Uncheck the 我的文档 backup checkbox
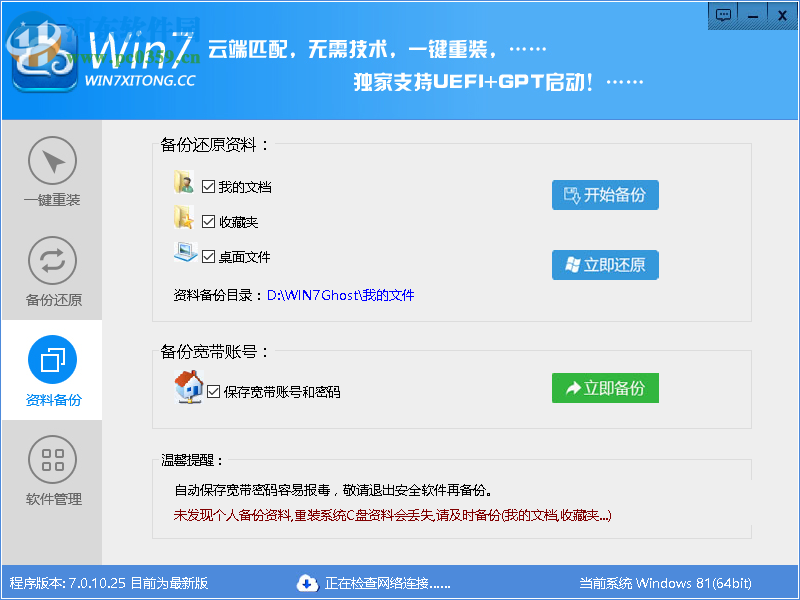This screenshot has height=600, width=800. pos(207,184)
